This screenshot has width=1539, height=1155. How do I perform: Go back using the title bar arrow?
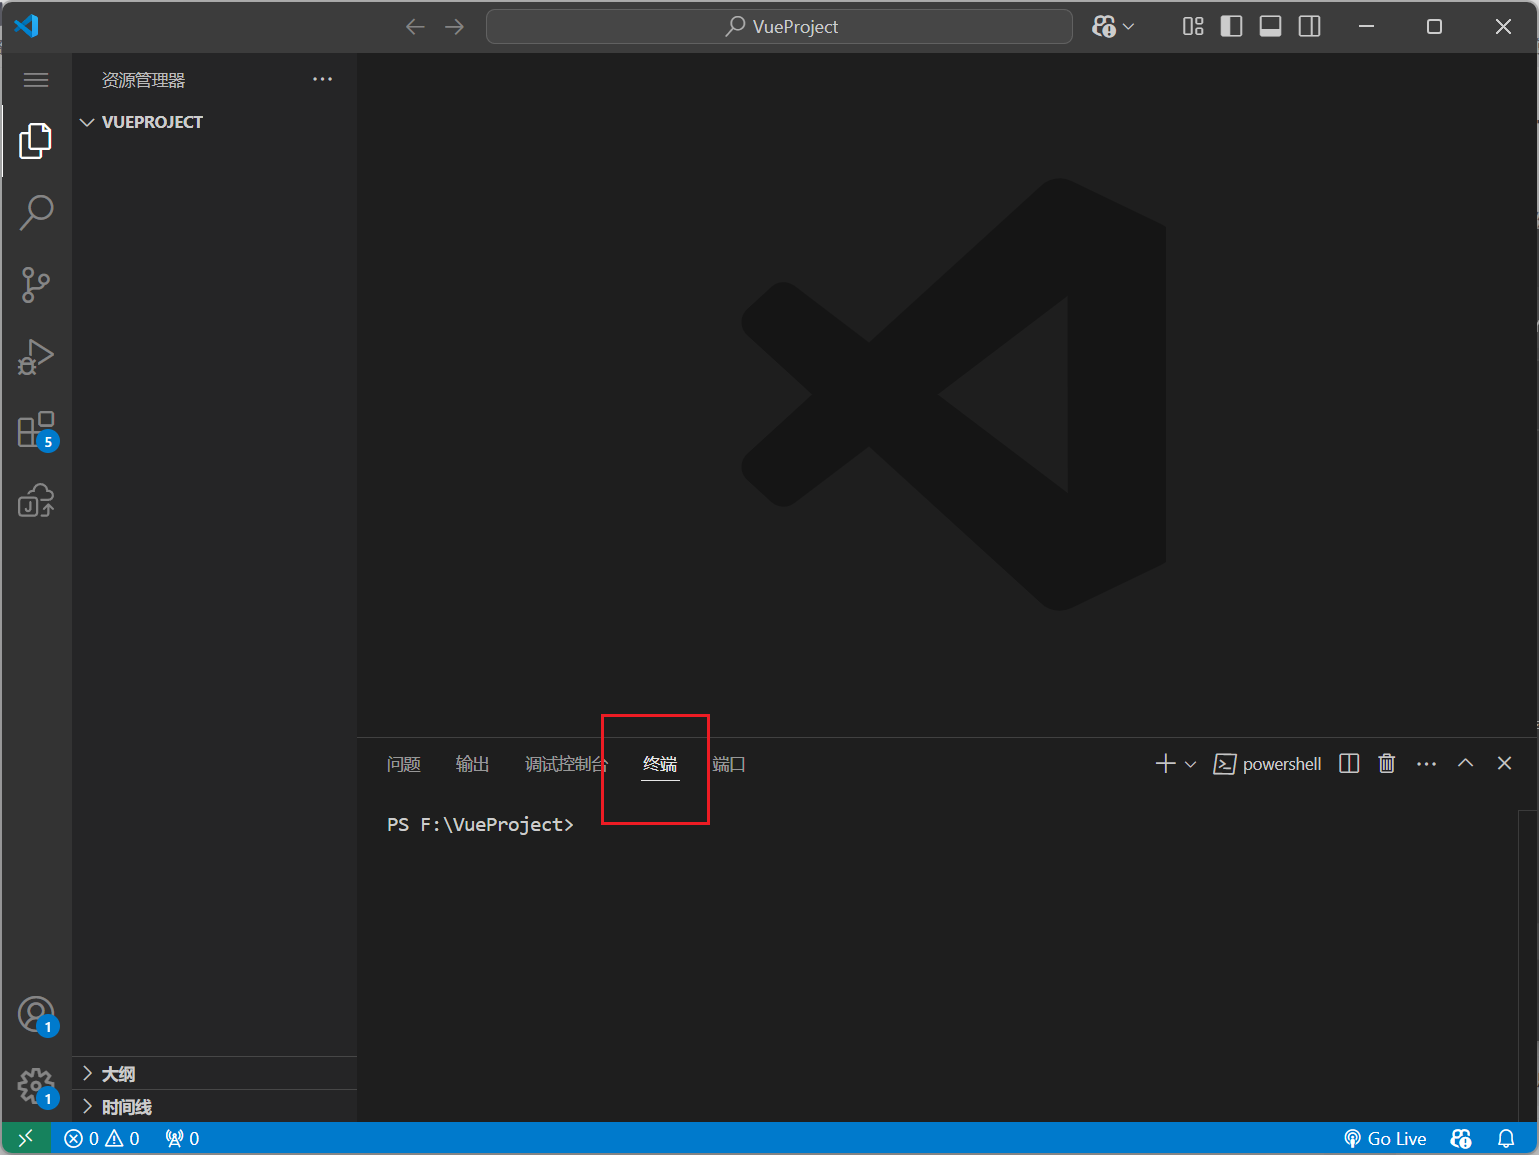415,27
